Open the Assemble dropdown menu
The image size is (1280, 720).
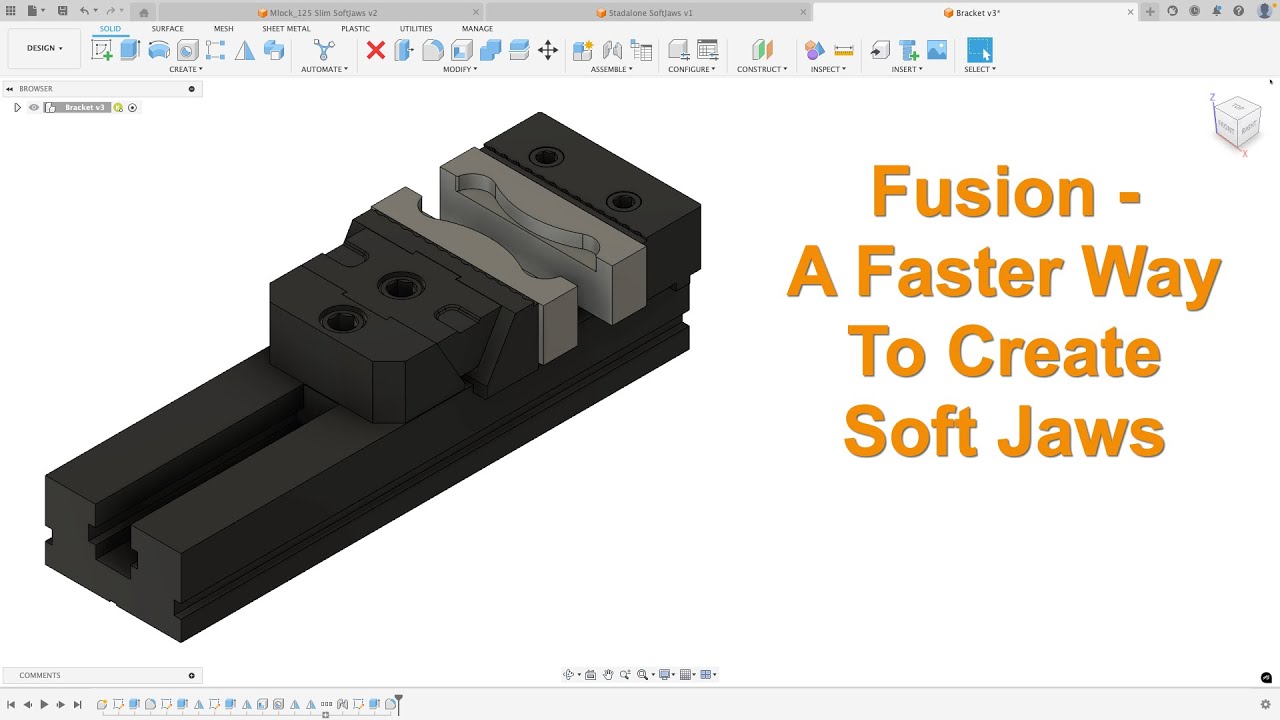611,69
